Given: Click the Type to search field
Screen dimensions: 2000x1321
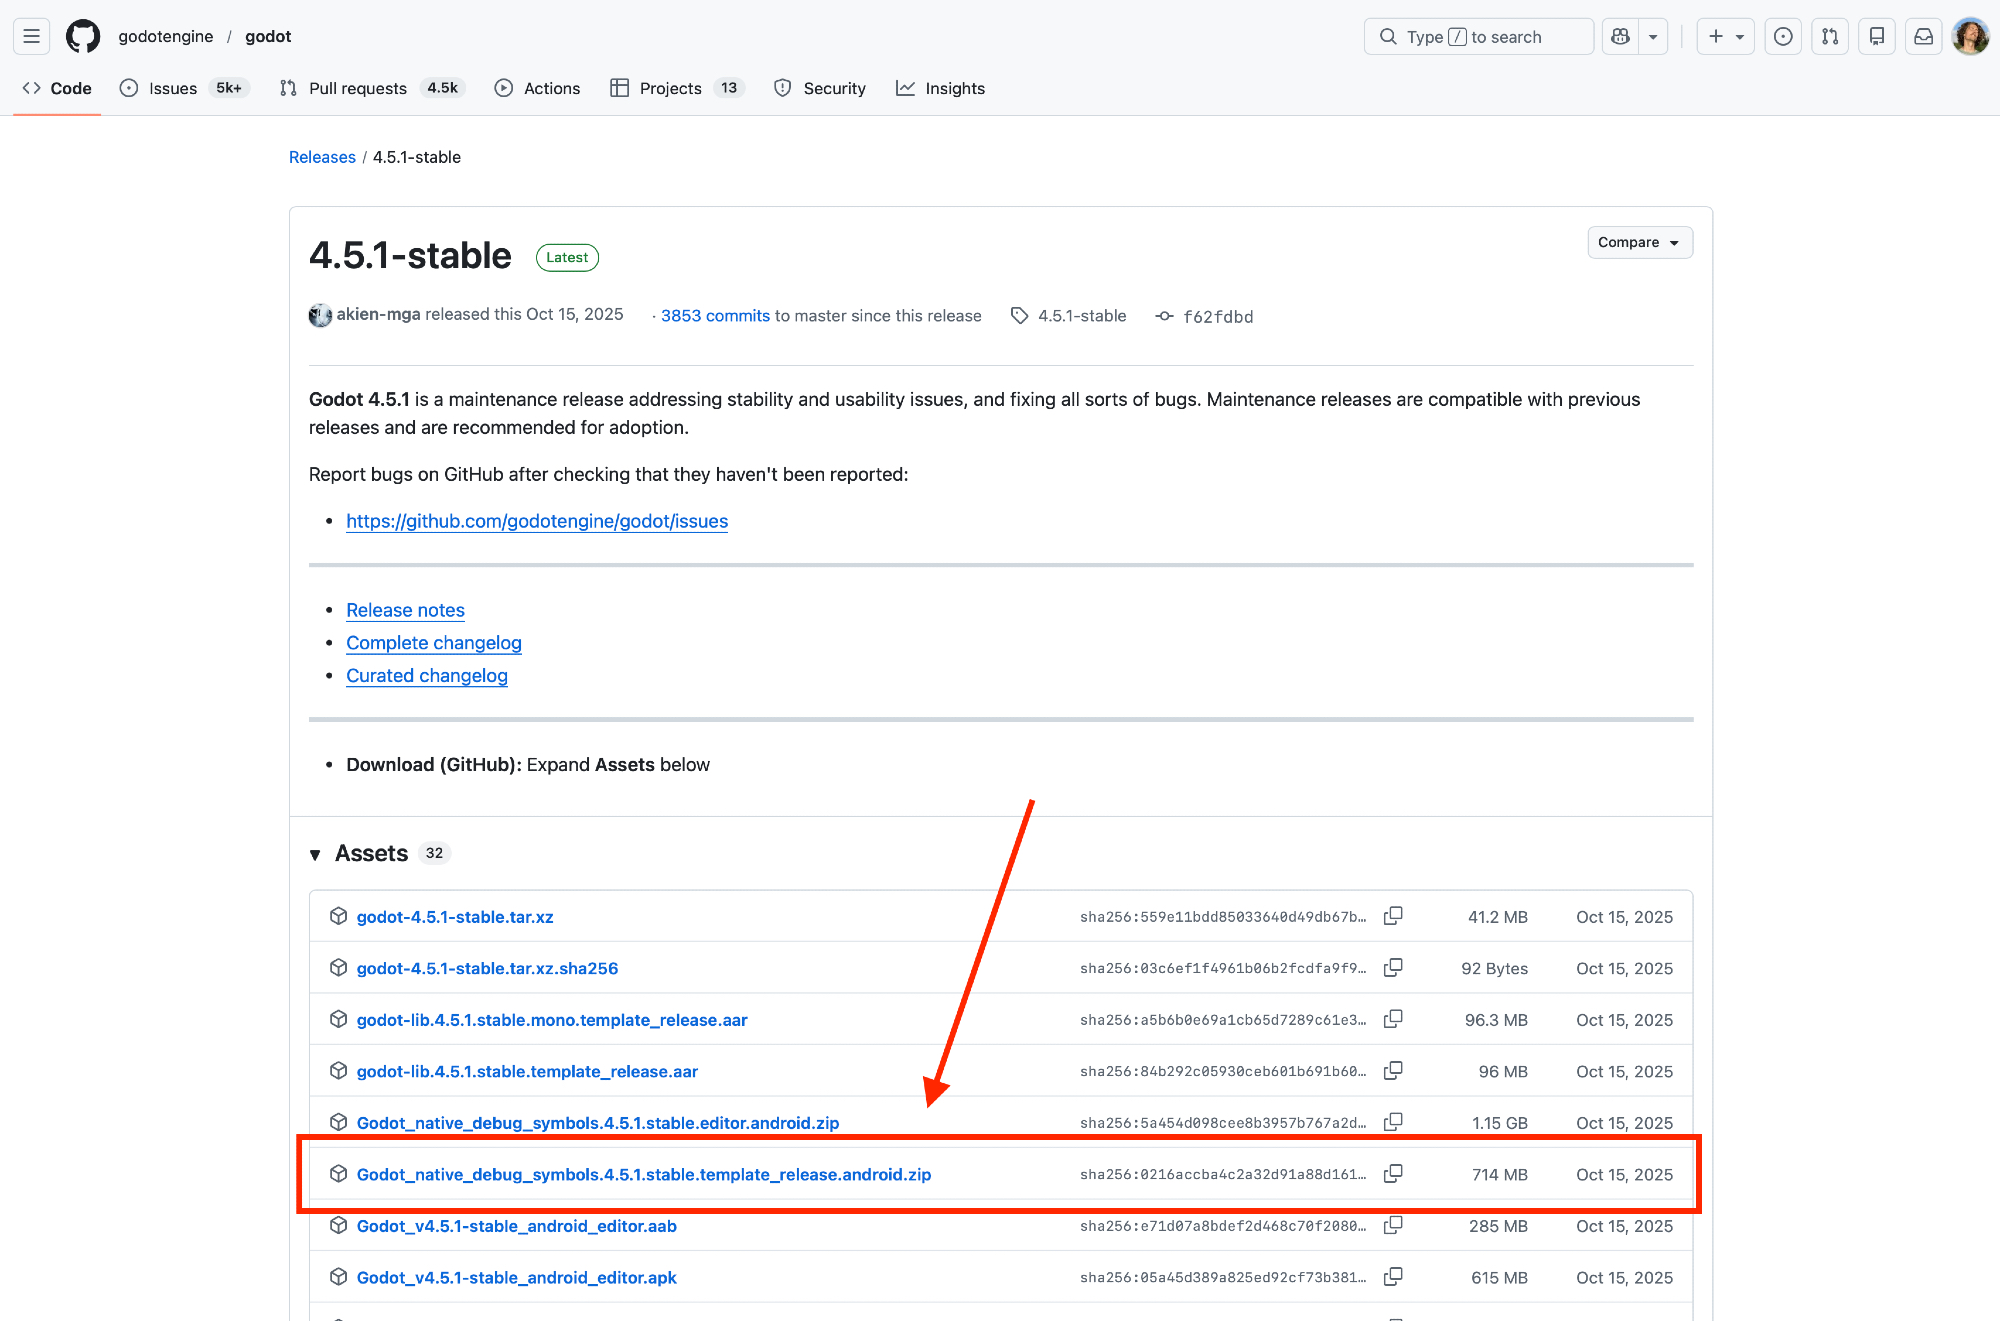Looking at the screenshot, I should 1478,37.
